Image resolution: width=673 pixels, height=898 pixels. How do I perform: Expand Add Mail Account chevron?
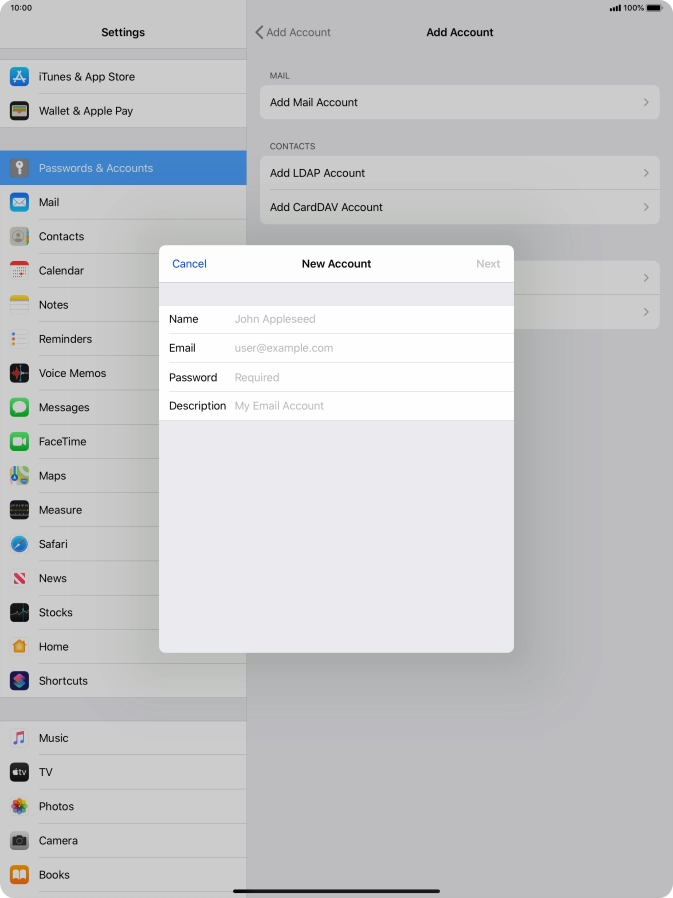(646, 103)
